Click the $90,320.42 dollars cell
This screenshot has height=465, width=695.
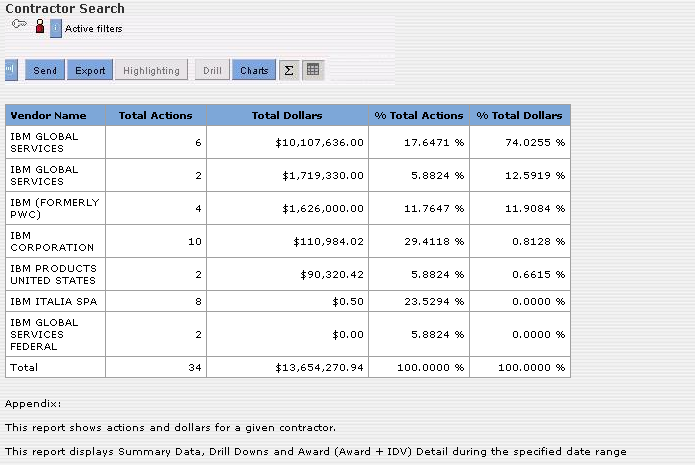pyautogui.click(x=287, y=274)
